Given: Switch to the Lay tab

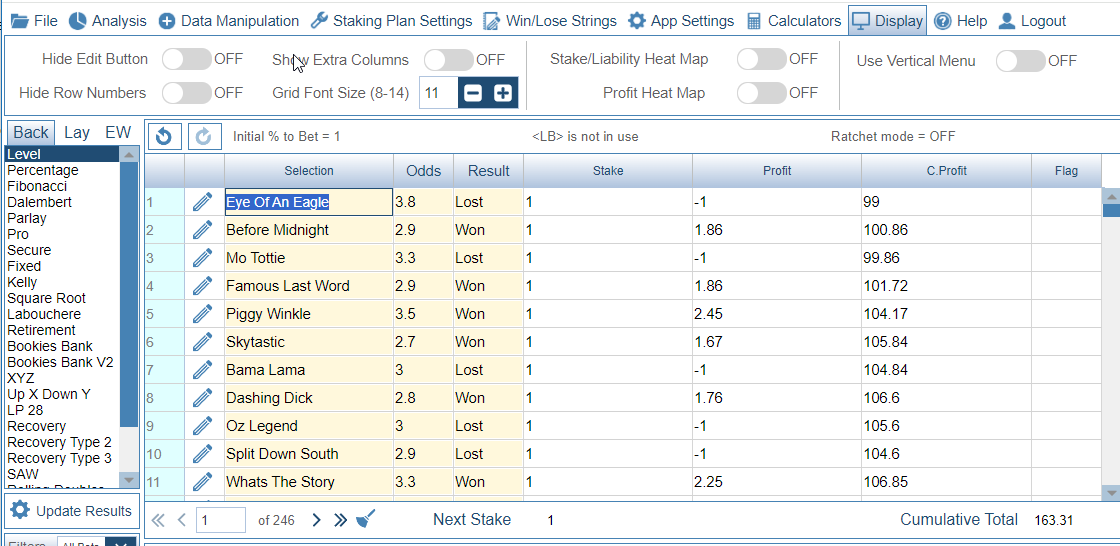Looking at the screenshot, I should [x=77, y=132].
